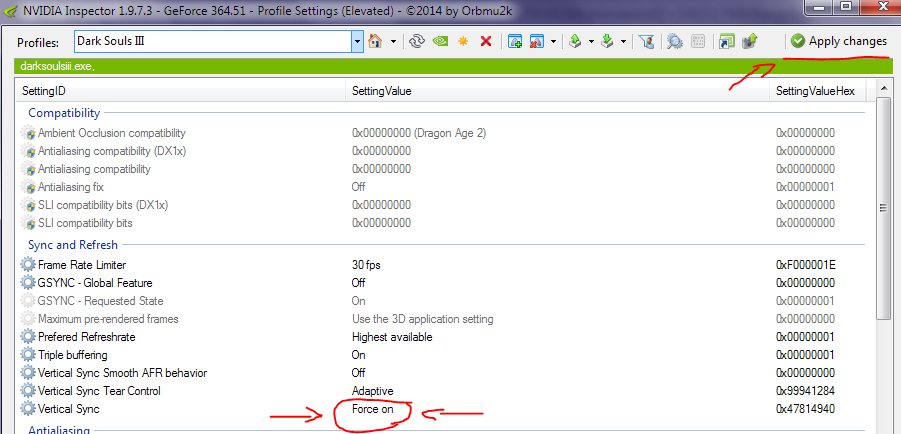Select the Compatibility section header

[64, 113]
